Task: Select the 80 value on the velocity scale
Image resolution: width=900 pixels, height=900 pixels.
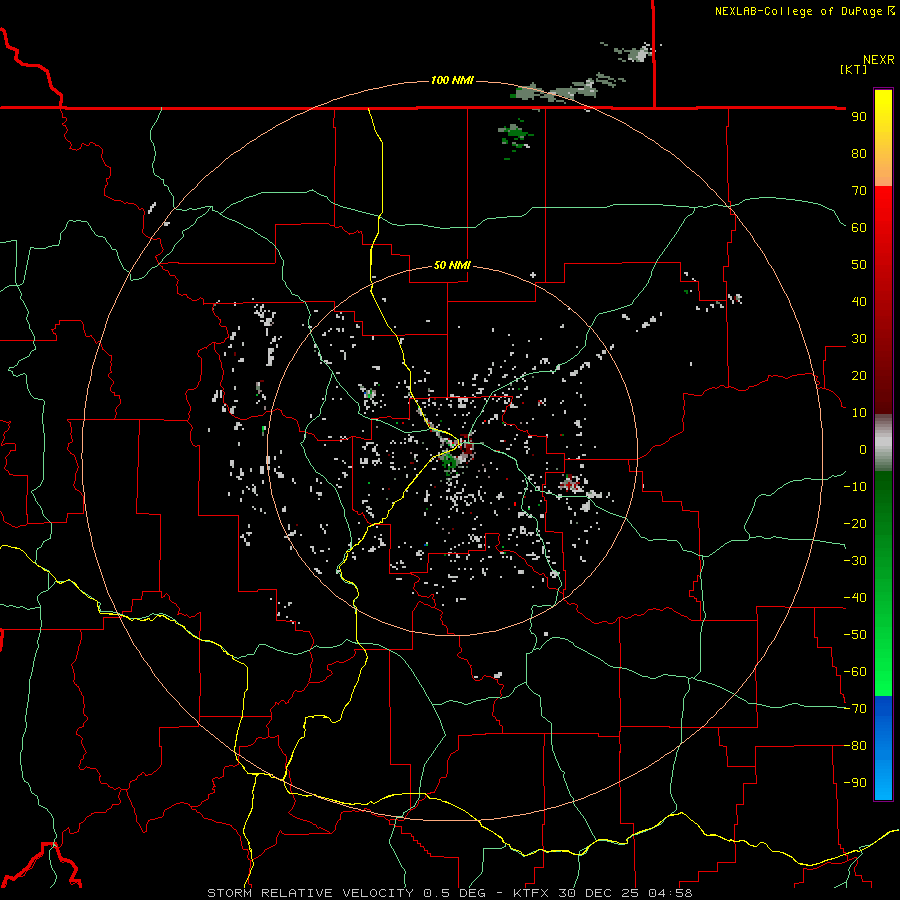Action: point(859,154)
